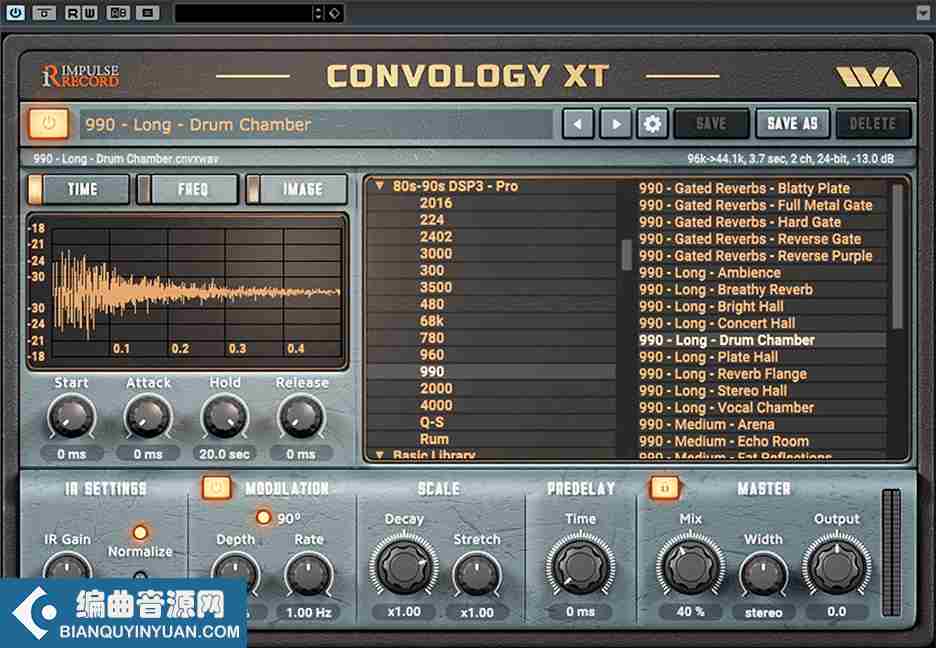Click the host A/B settings switch icon
This screenshot has height=648, width=936.
(118, 13)
